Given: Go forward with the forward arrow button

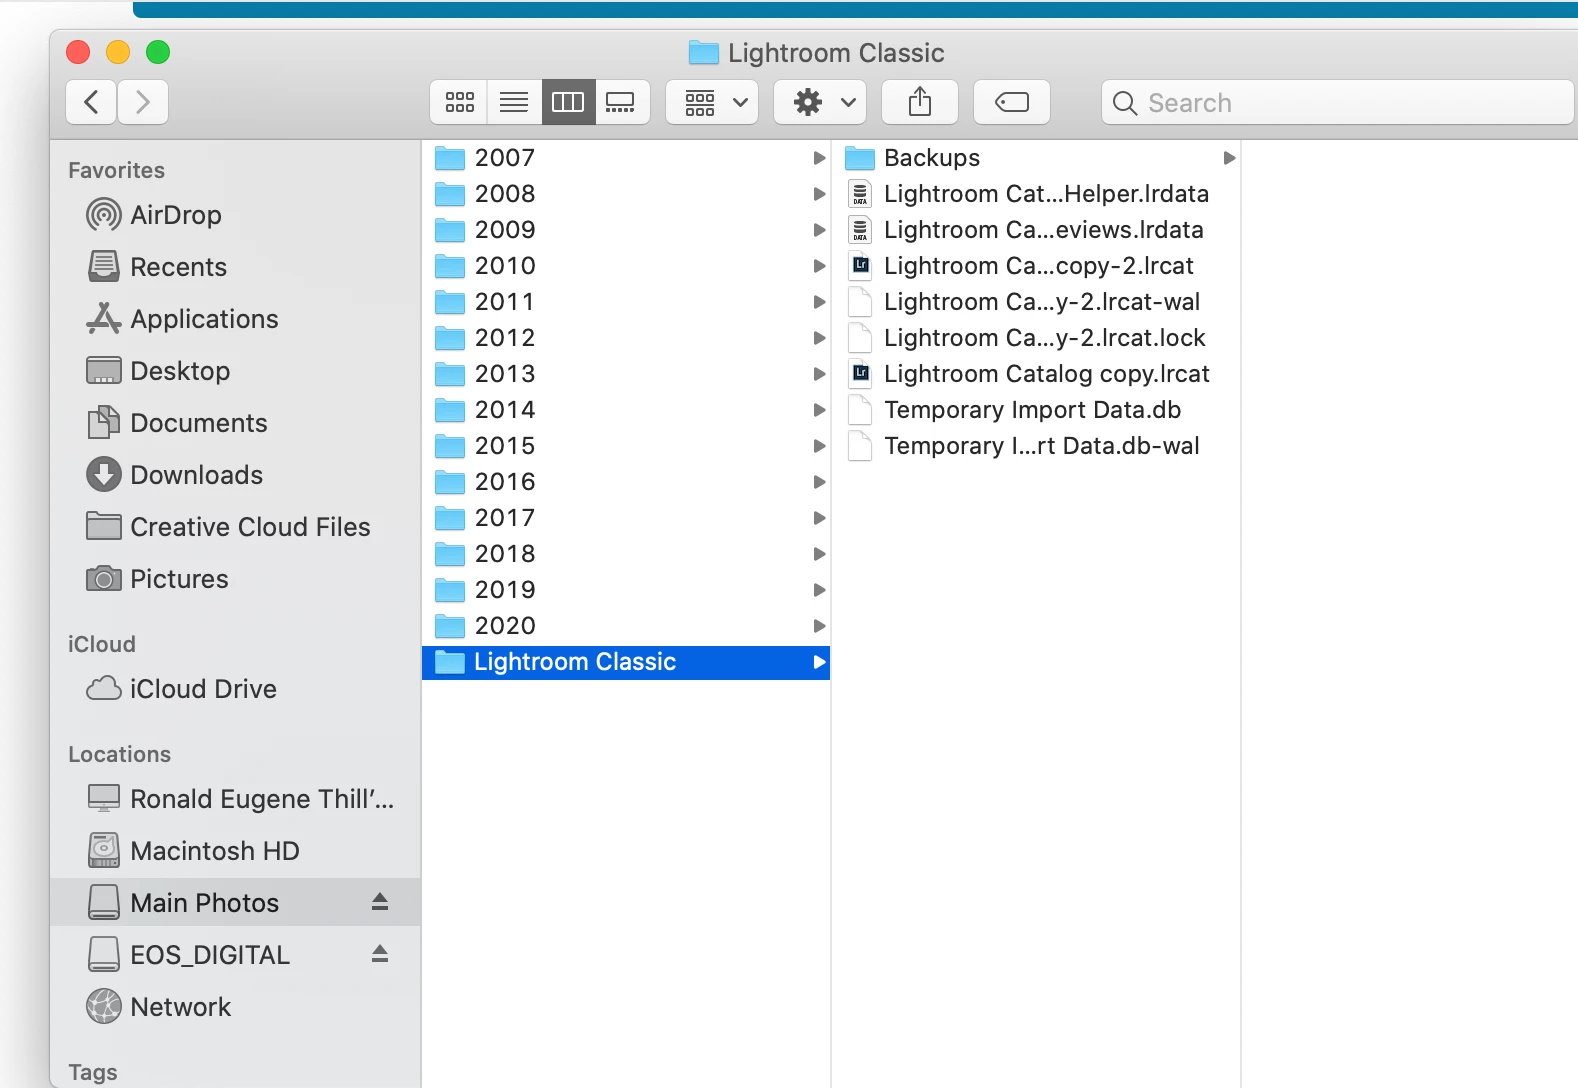Looking at the screenshot, I should coord(143,102).
